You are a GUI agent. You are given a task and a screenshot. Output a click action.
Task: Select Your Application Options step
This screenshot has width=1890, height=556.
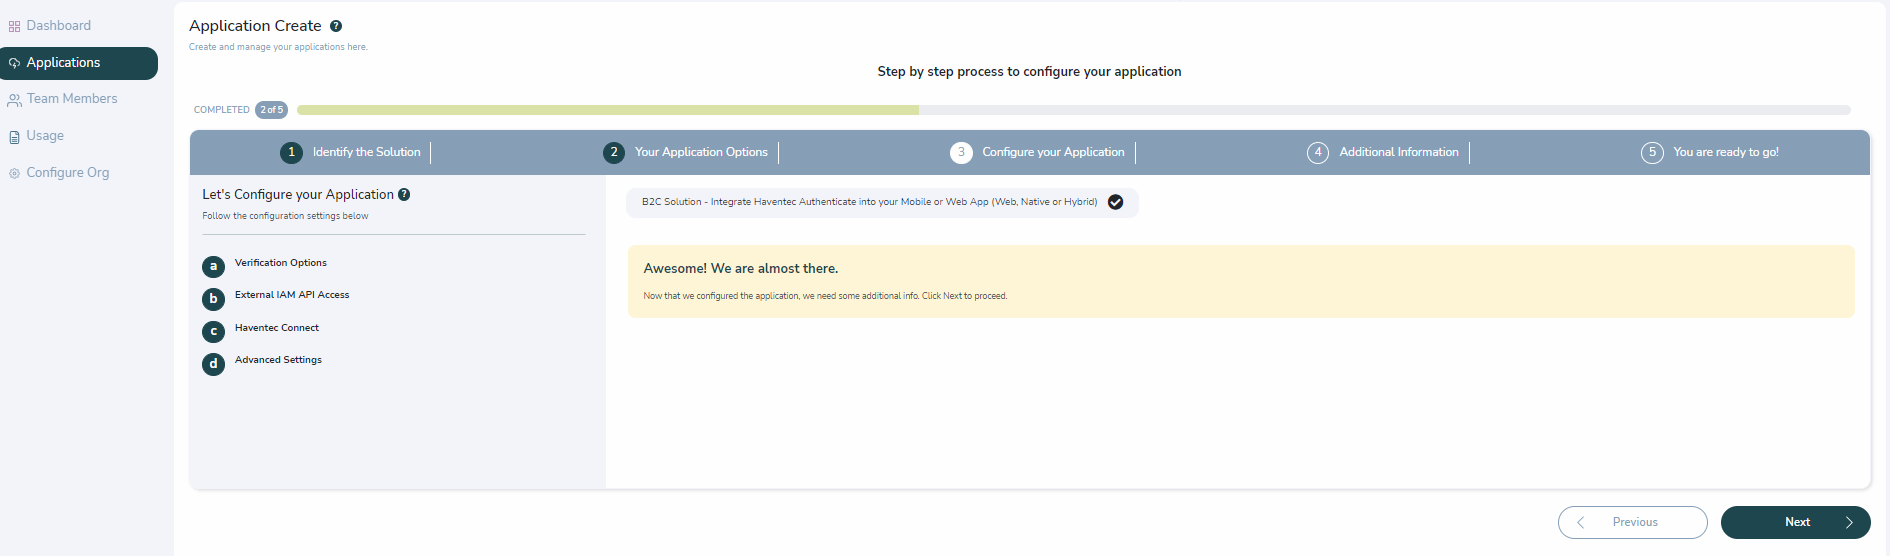point(701,152)
